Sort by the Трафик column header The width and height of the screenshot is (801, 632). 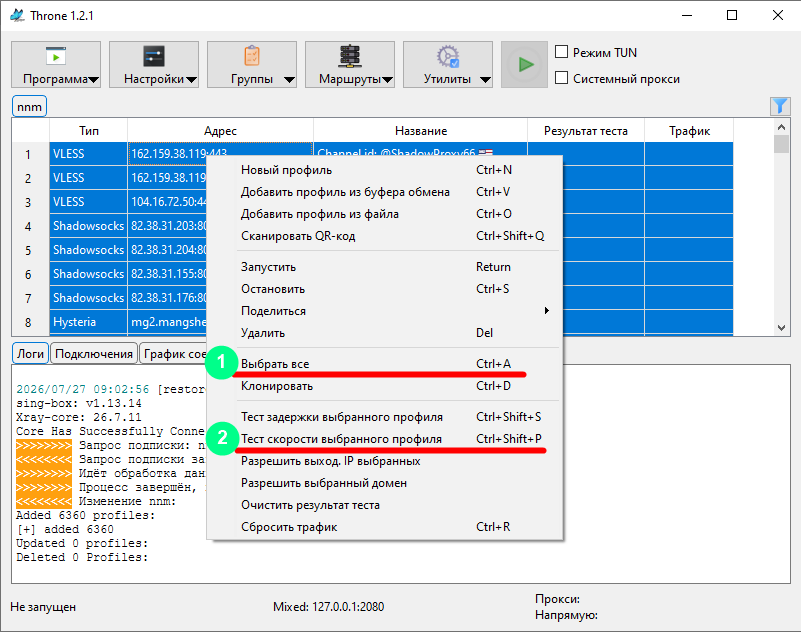[x=689, y=131]
